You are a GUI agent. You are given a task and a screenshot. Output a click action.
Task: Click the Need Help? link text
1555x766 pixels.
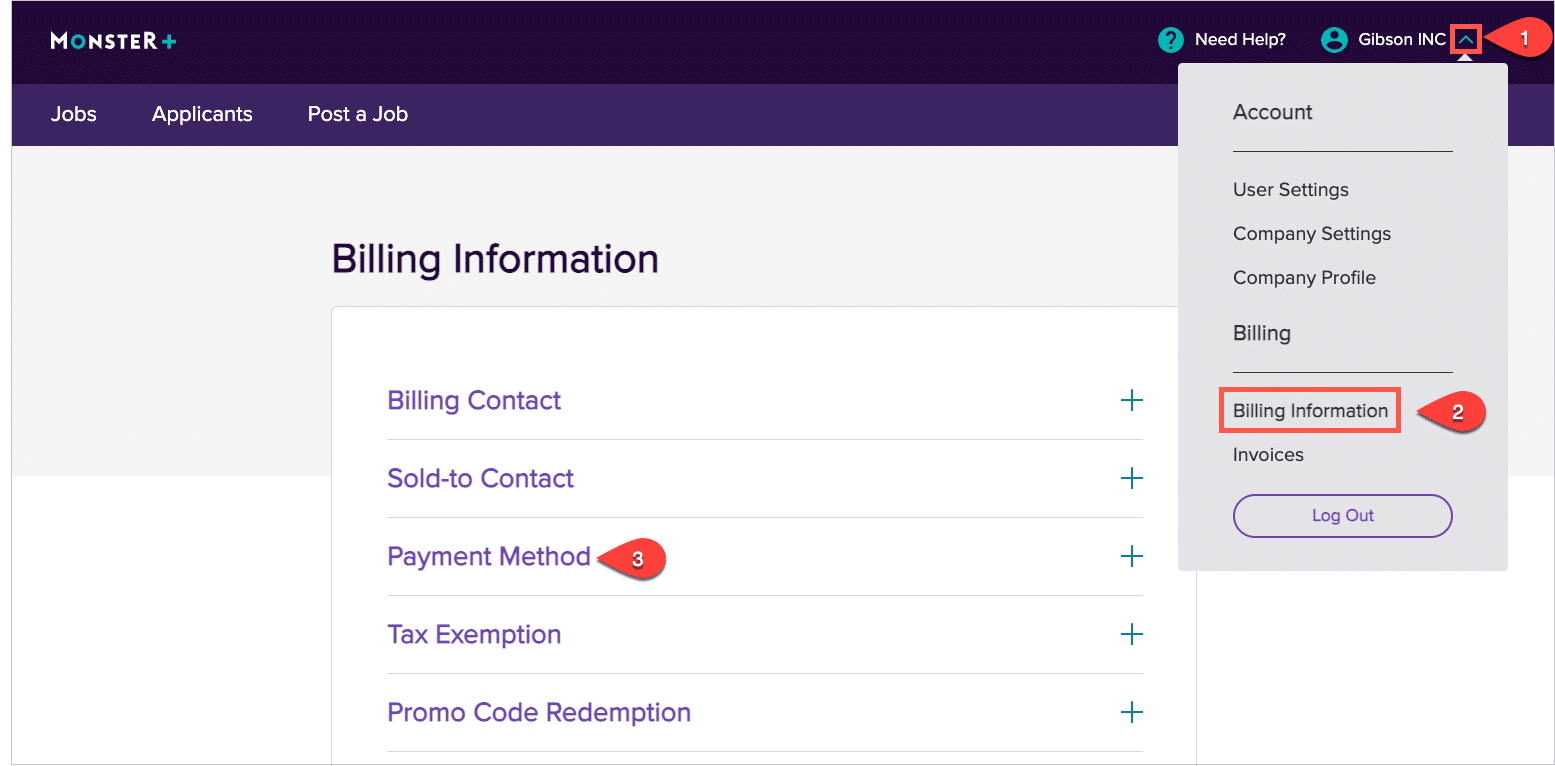[x=1240, y=40]
